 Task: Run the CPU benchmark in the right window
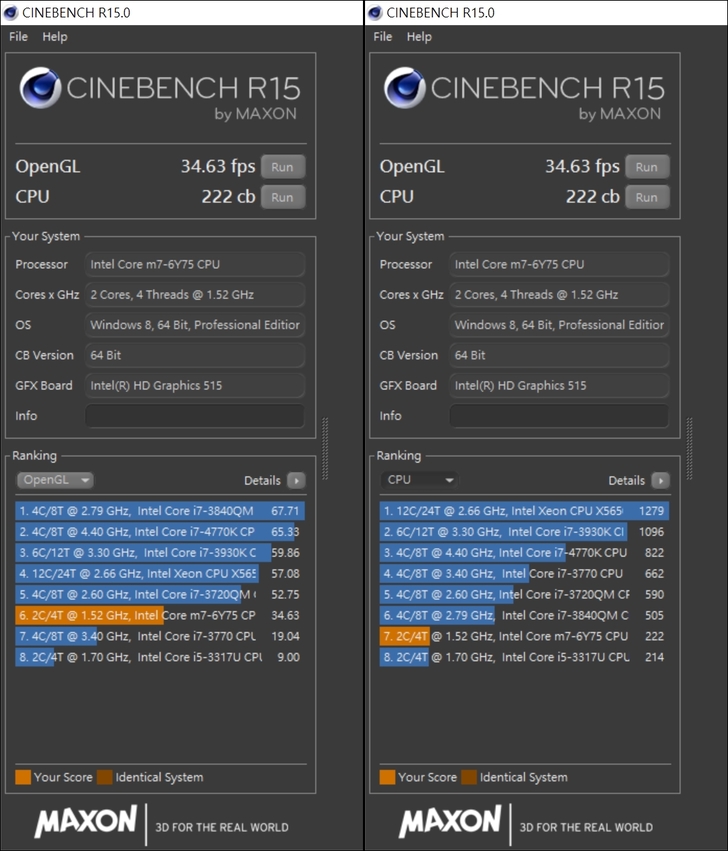click(647, 197)
